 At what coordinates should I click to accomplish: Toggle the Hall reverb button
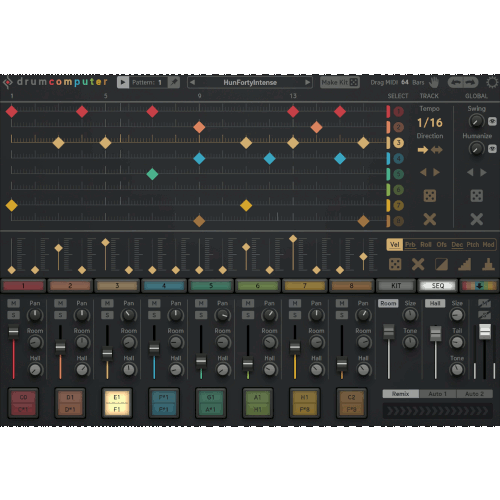[435, 303]
